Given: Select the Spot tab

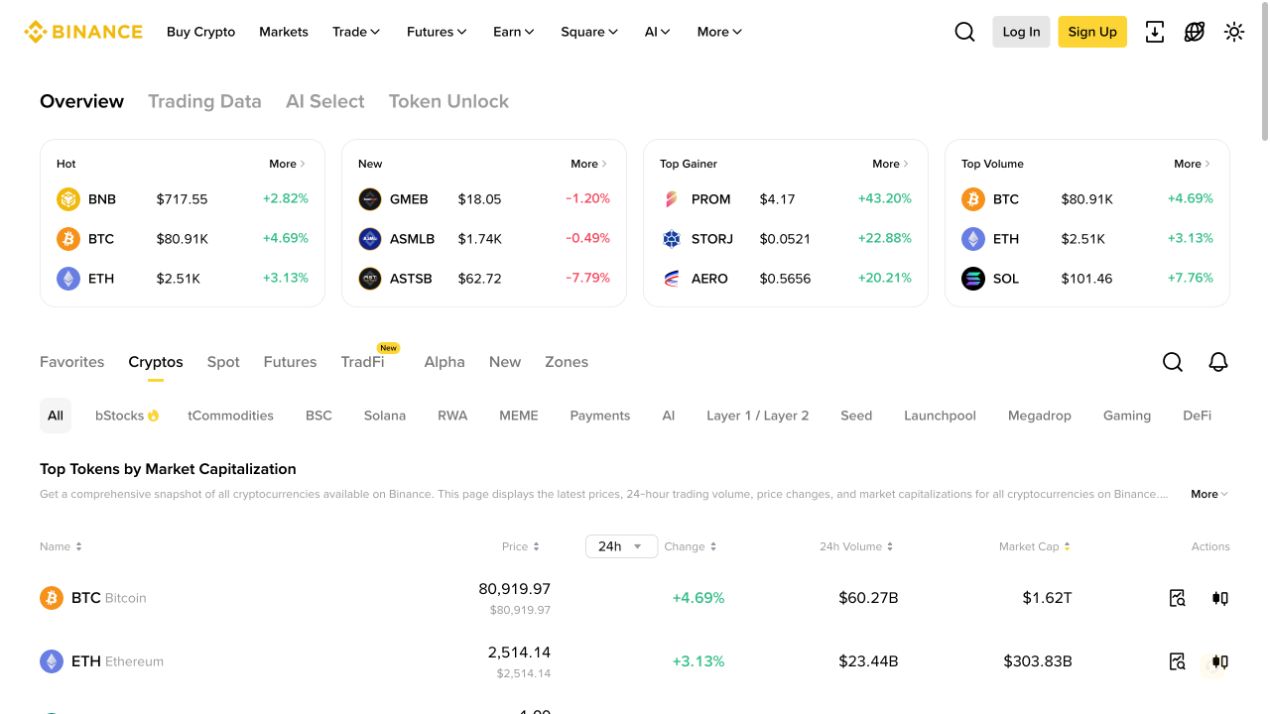Looking at the screenshot, I should tap(223, 362).
